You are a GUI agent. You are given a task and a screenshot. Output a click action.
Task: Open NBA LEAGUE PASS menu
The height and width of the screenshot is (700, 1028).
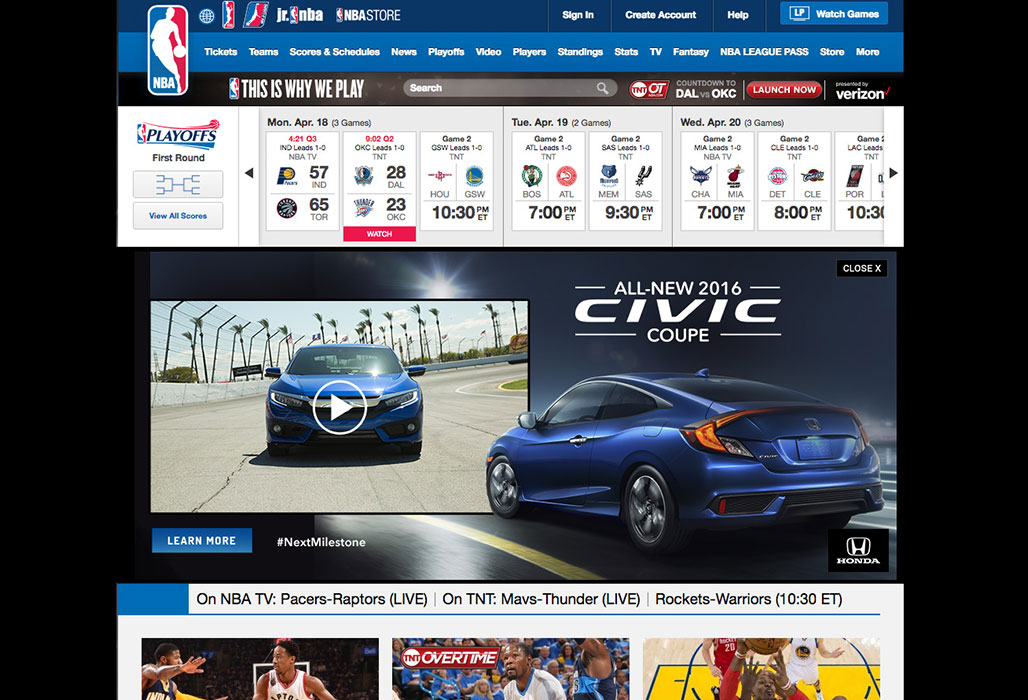[x=764, y=52]
